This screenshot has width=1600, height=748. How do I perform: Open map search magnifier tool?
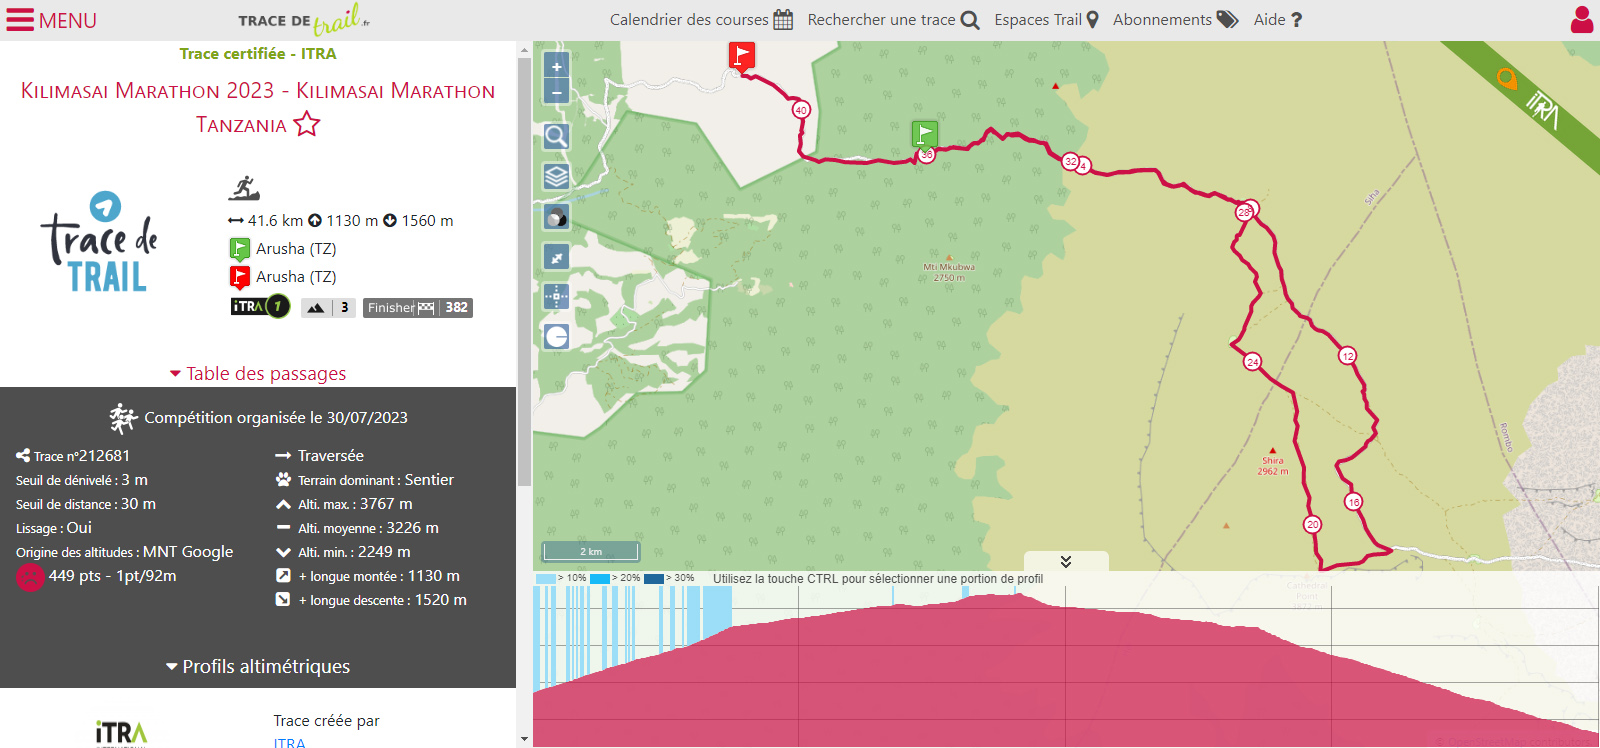tap(556, 136)
